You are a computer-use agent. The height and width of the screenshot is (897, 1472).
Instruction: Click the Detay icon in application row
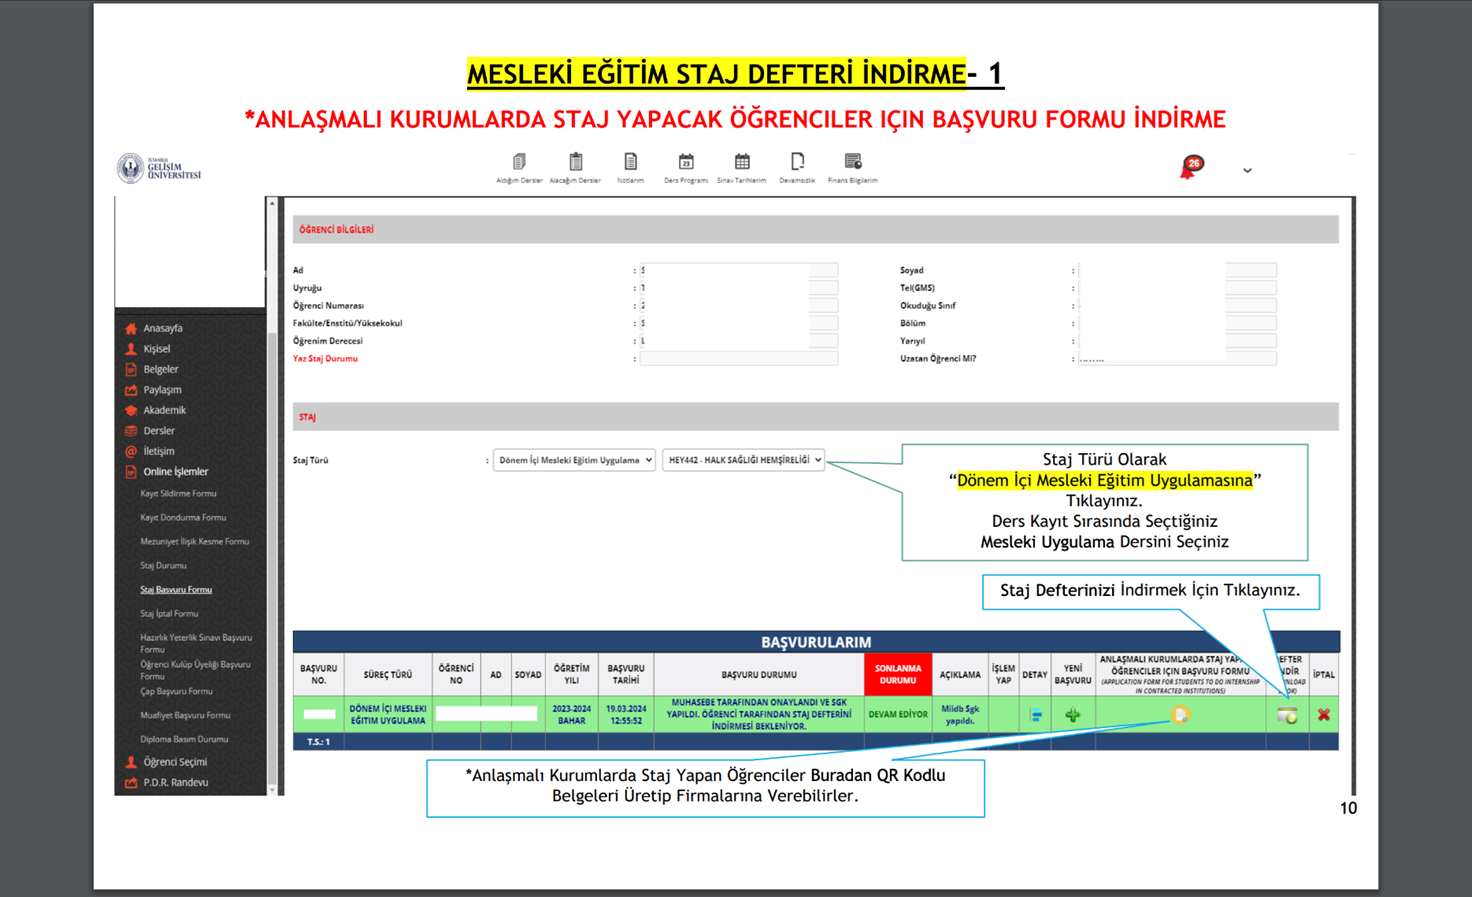[1035, 715]
